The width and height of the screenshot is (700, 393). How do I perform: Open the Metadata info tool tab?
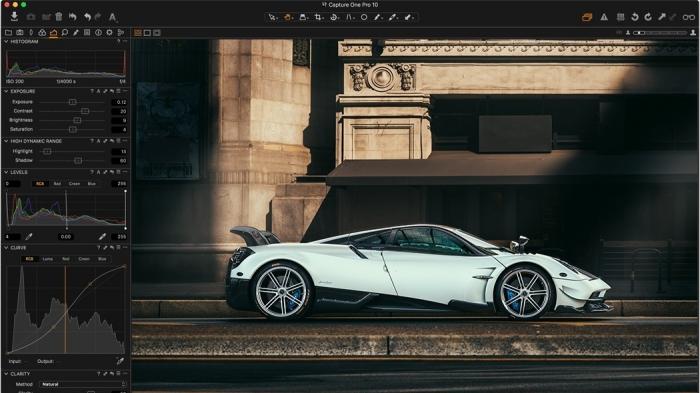(x=98, y=33)
